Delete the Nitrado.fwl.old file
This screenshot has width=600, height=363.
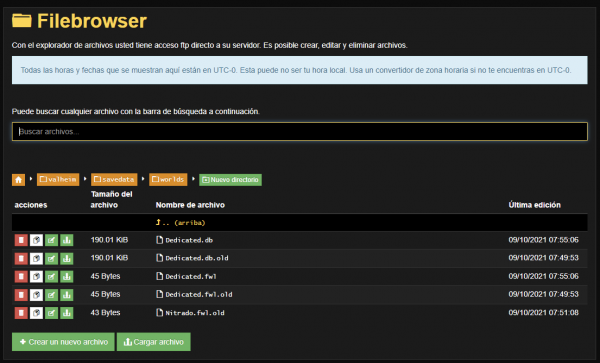click(21, 313)
